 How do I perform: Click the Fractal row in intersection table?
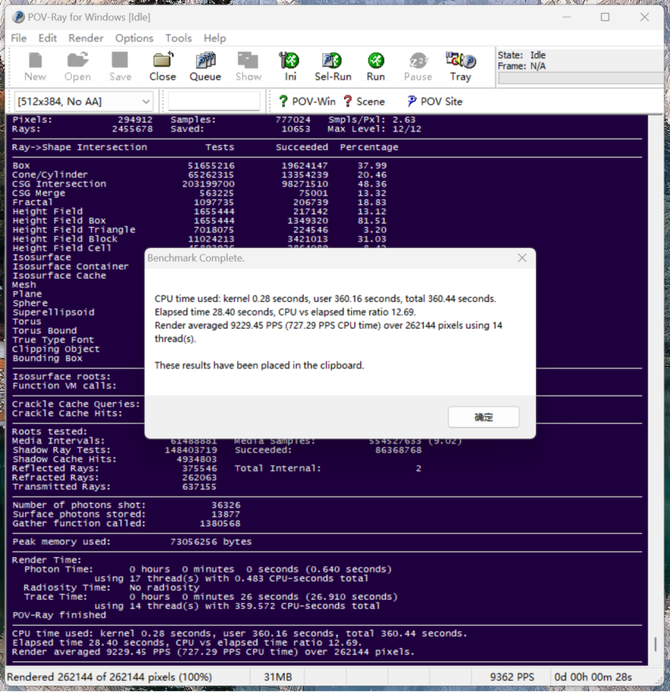click(x=199, y=202)
